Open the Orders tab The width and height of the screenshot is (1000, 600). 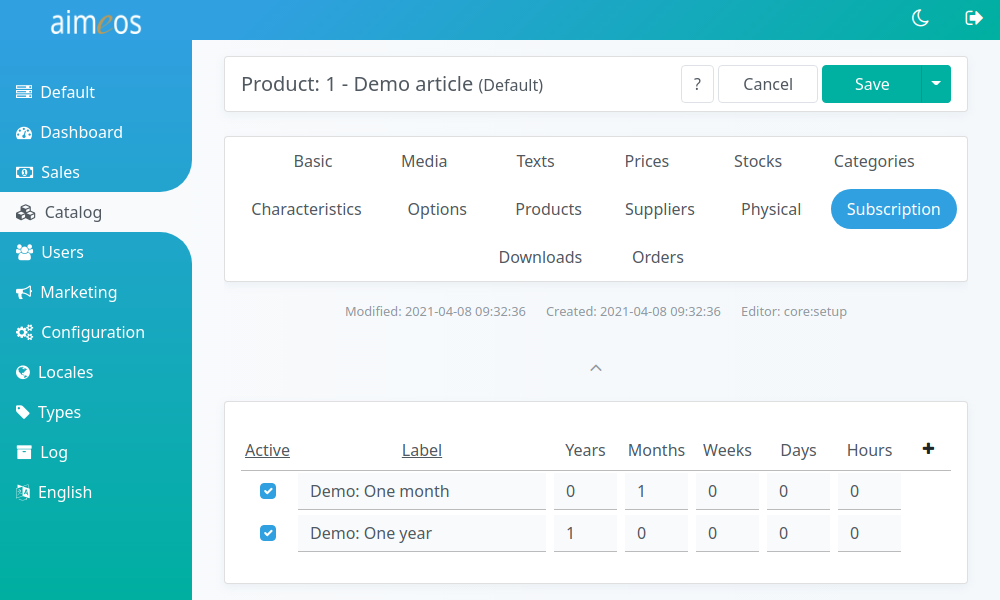658,257
